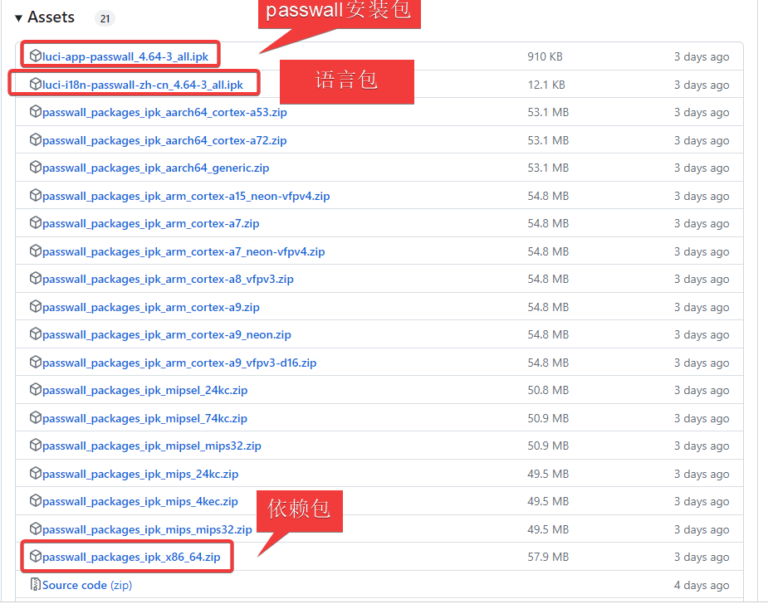768x604 pixels.
Task: Click package icon next to arm_cortex-a7.zip
Action: pos(36,224)
